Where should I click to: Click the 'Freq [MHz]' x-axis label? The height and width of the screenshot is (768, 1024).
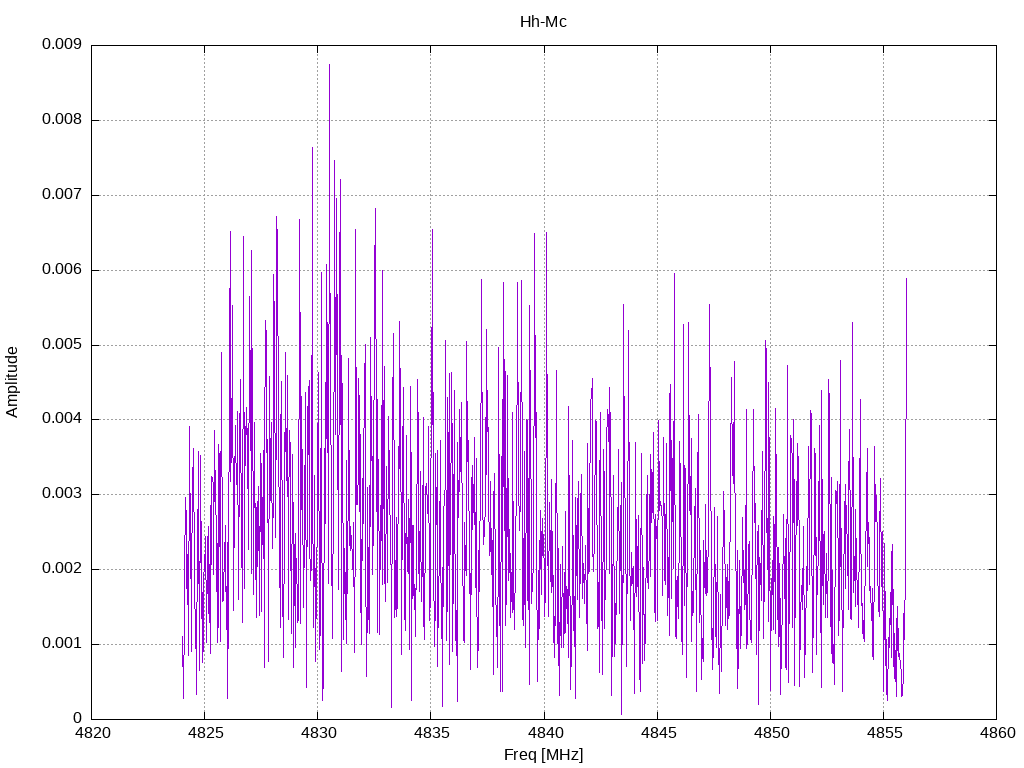click(x=543, y=755)
